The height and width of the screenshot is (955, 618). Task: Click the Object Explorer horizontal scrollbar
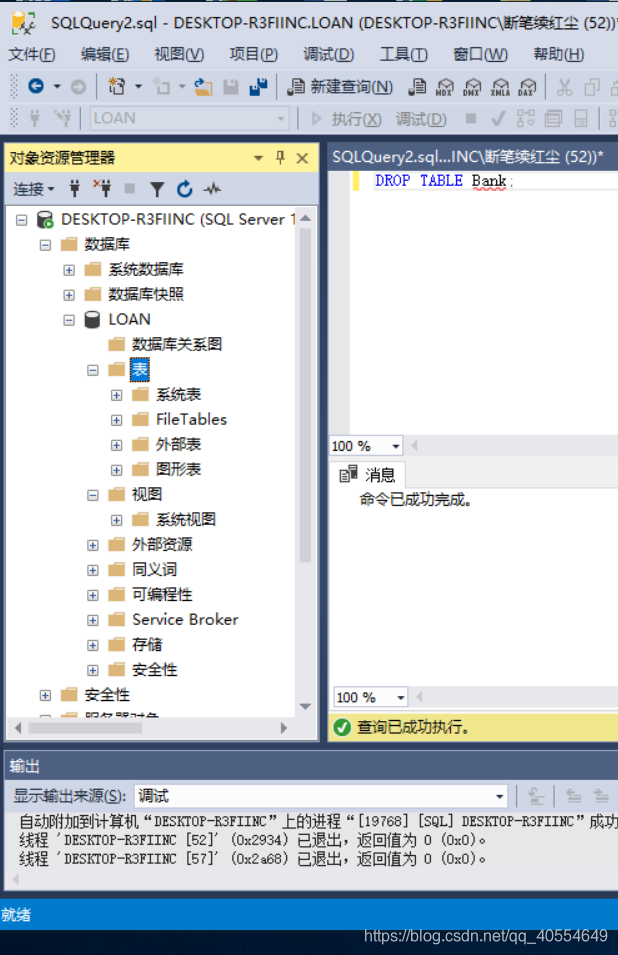pos(85,728)
